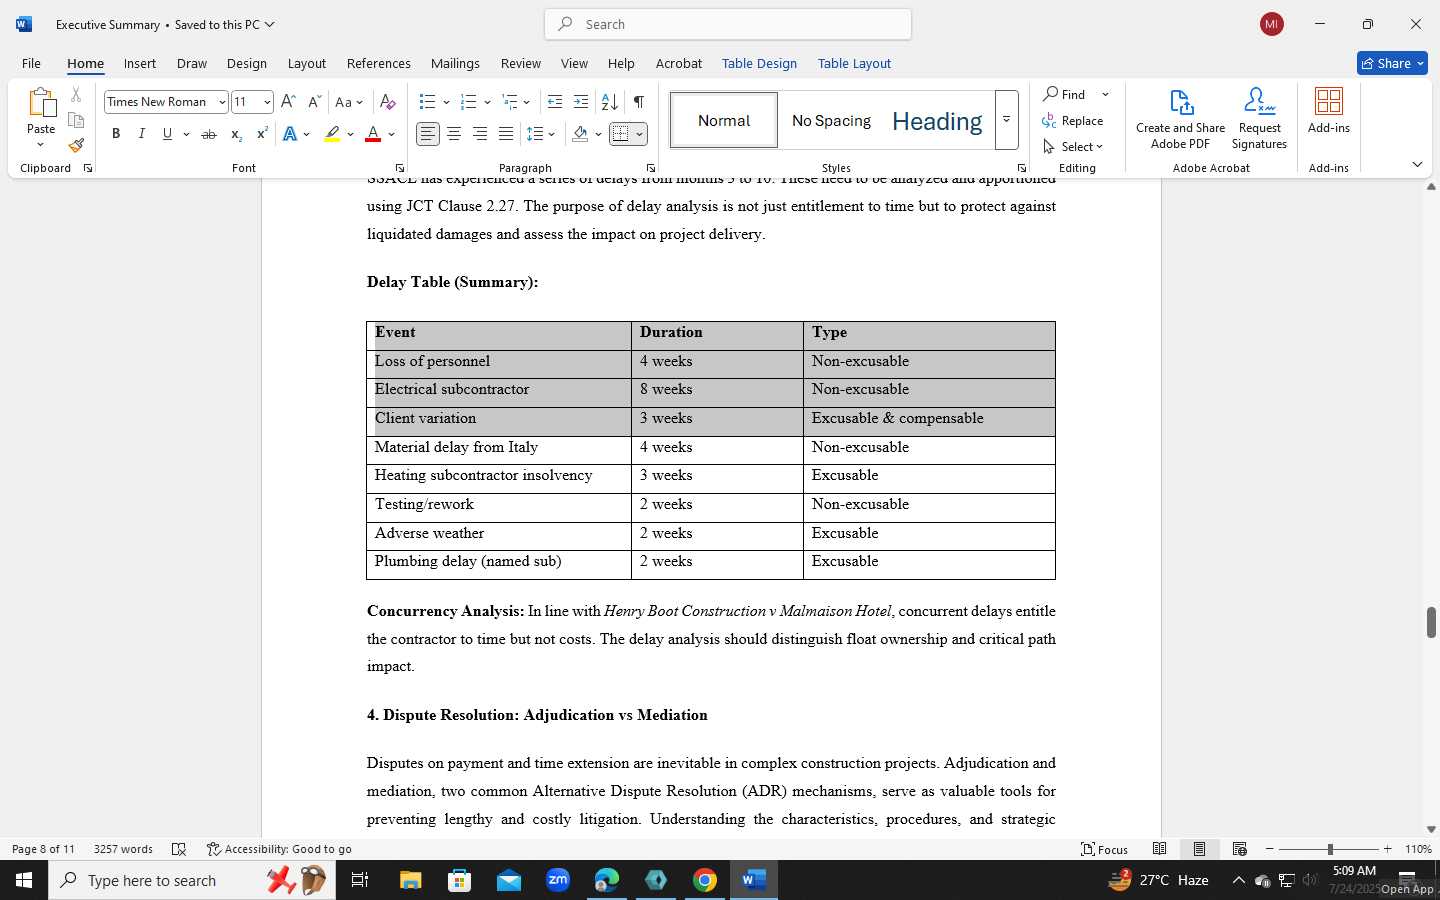Open the Select dropdown in Editing
1440x900 pixels.
point(1073,146)
